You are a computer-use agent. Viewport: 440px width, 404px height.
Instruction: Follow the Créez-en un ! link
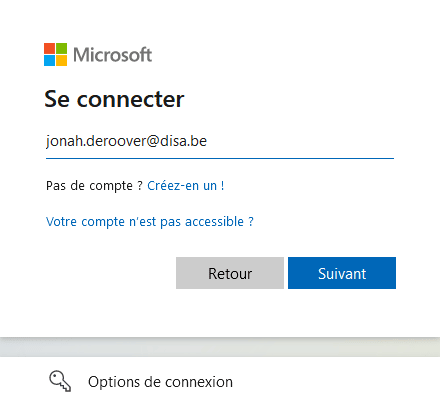(x=186, y=186)
